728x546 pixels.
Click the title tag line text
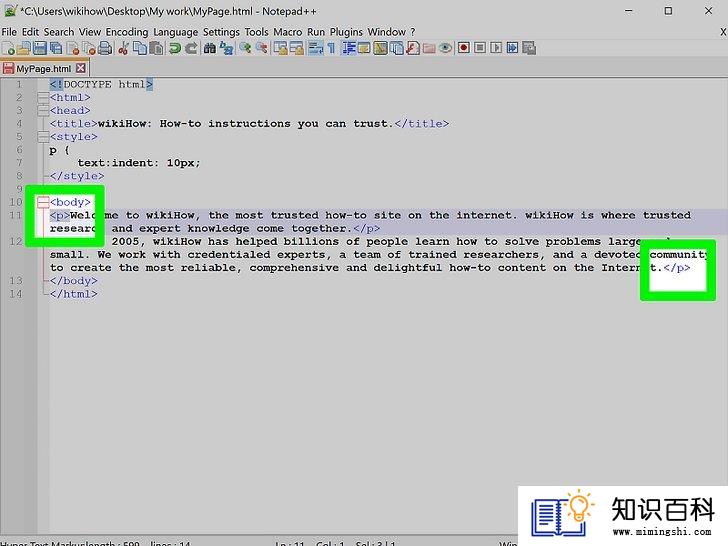click(249, 124)
